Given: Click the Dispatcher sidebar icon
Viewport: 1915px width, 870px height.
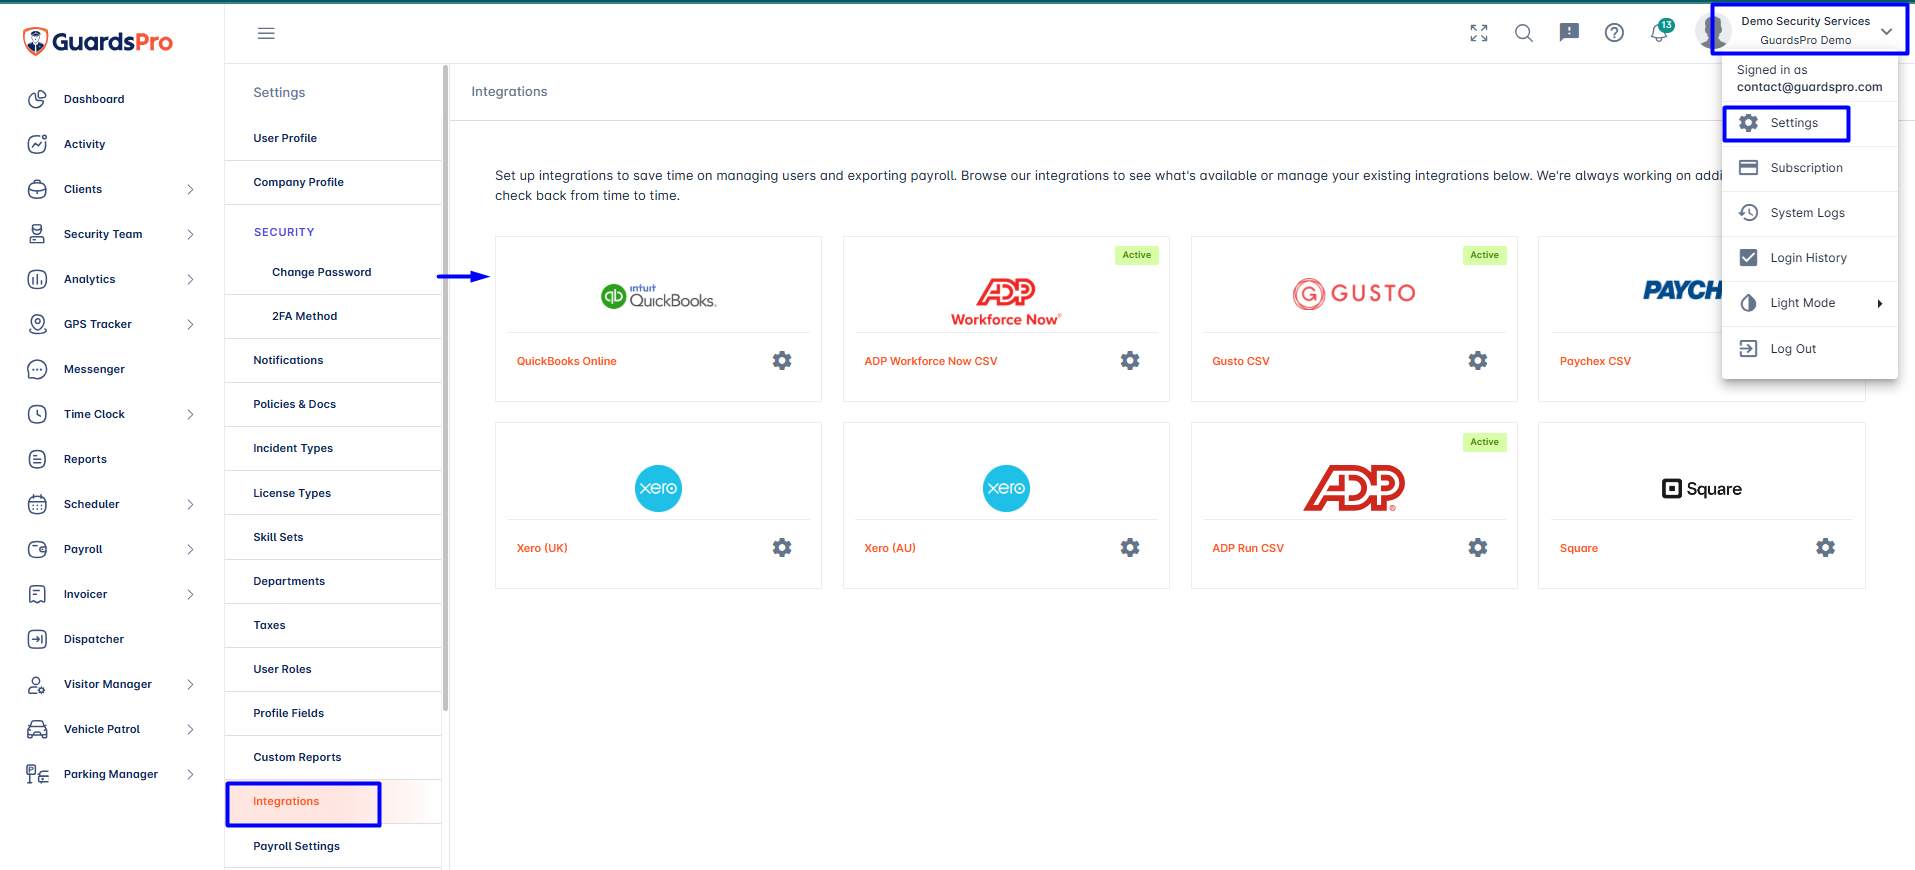Looking at the screenshot, I should coord(37,639).
